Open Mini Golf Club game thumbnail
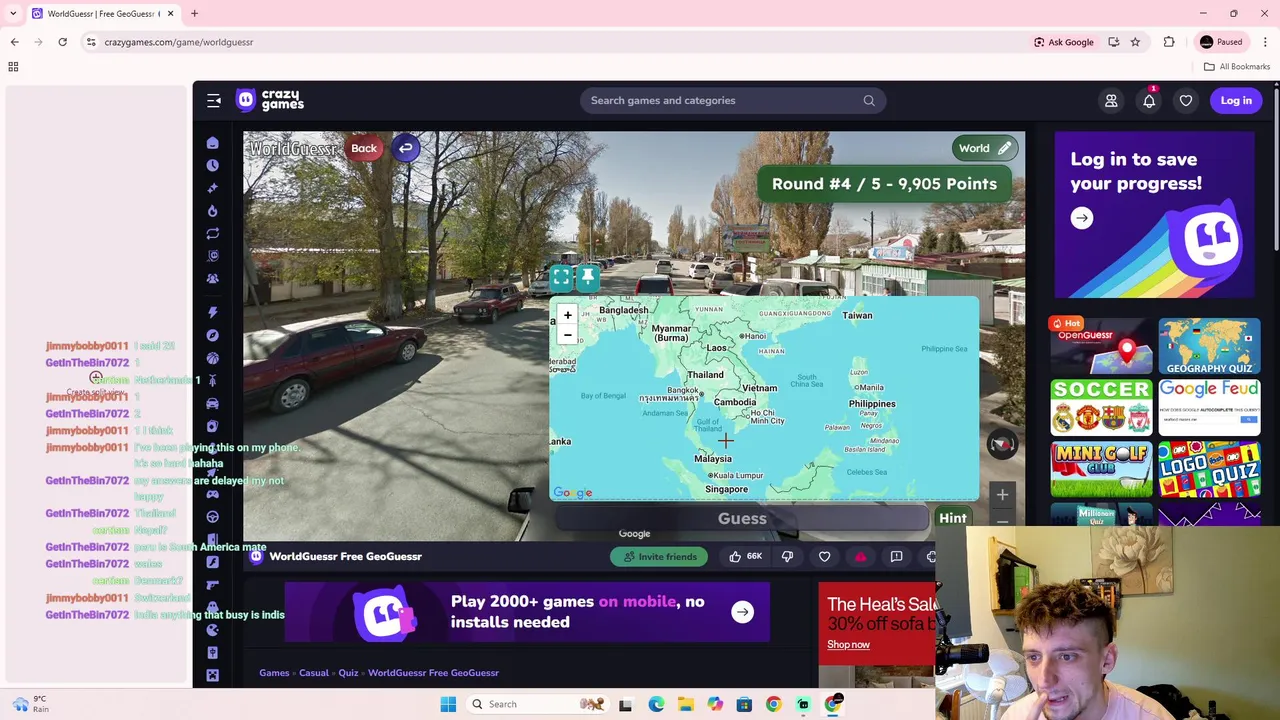This screenshot has width=1280, height=720. point(1101,468)
